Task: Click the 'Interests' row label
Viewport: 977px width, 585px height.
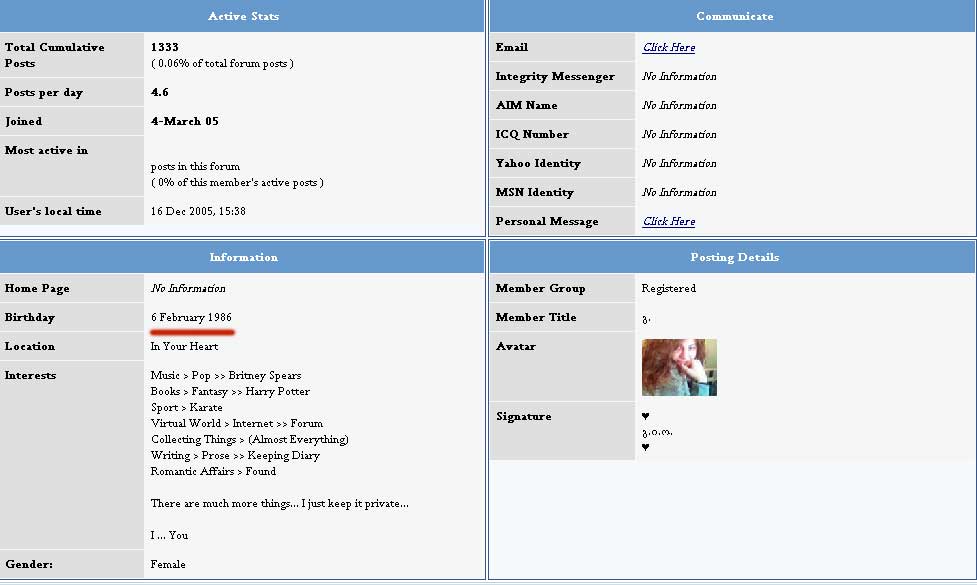Action: tap(30, 375)
